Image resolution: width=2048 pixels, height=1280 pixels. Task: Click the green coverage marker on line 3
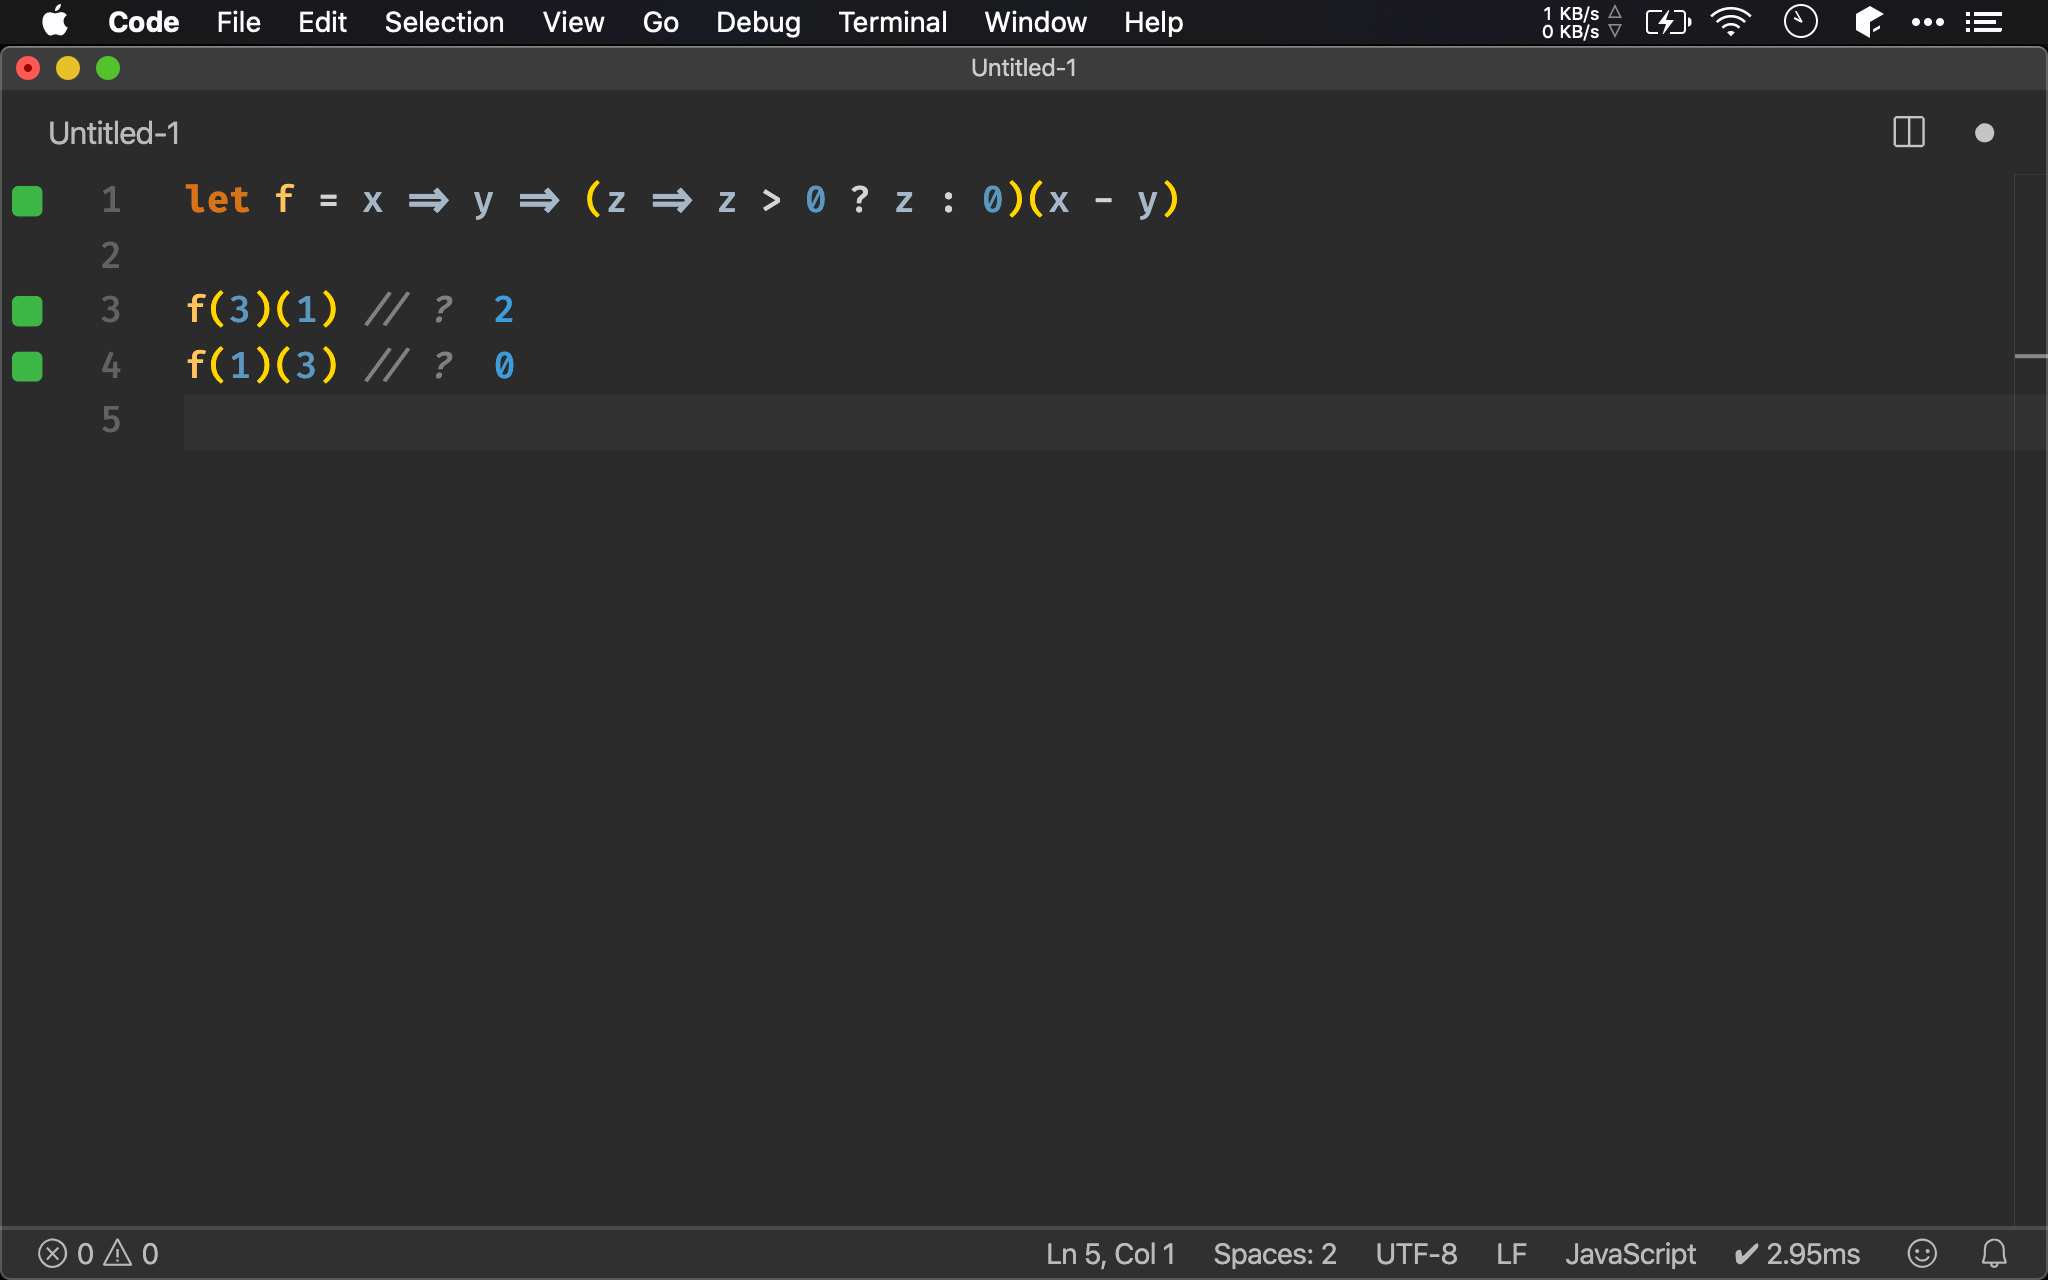[27, 311]
